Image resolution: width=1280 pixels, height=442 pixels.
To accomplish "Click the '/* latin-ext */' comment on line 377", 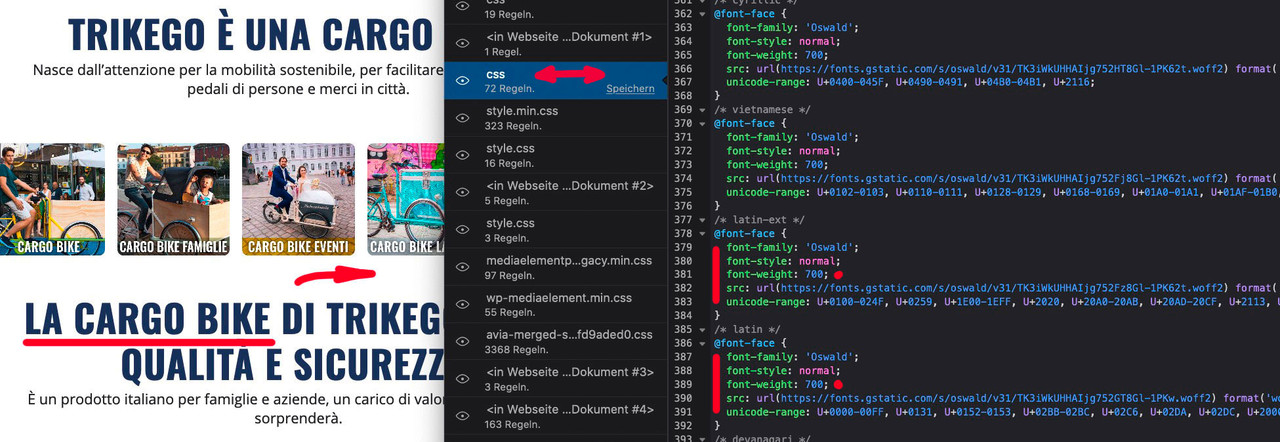I will pos(758,220).
